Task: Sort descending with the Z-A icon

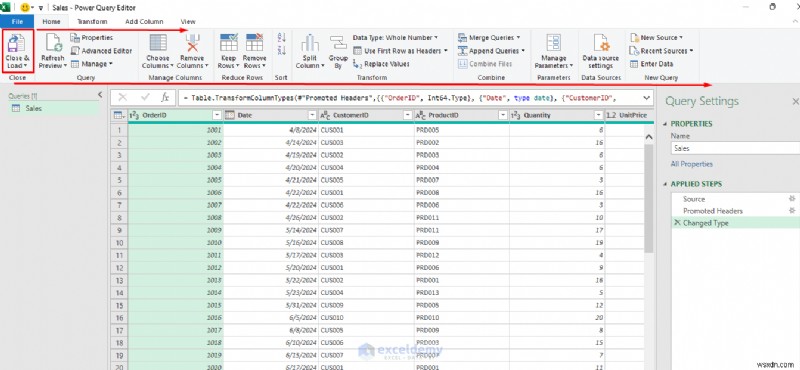Action: (x=281, y=50)
